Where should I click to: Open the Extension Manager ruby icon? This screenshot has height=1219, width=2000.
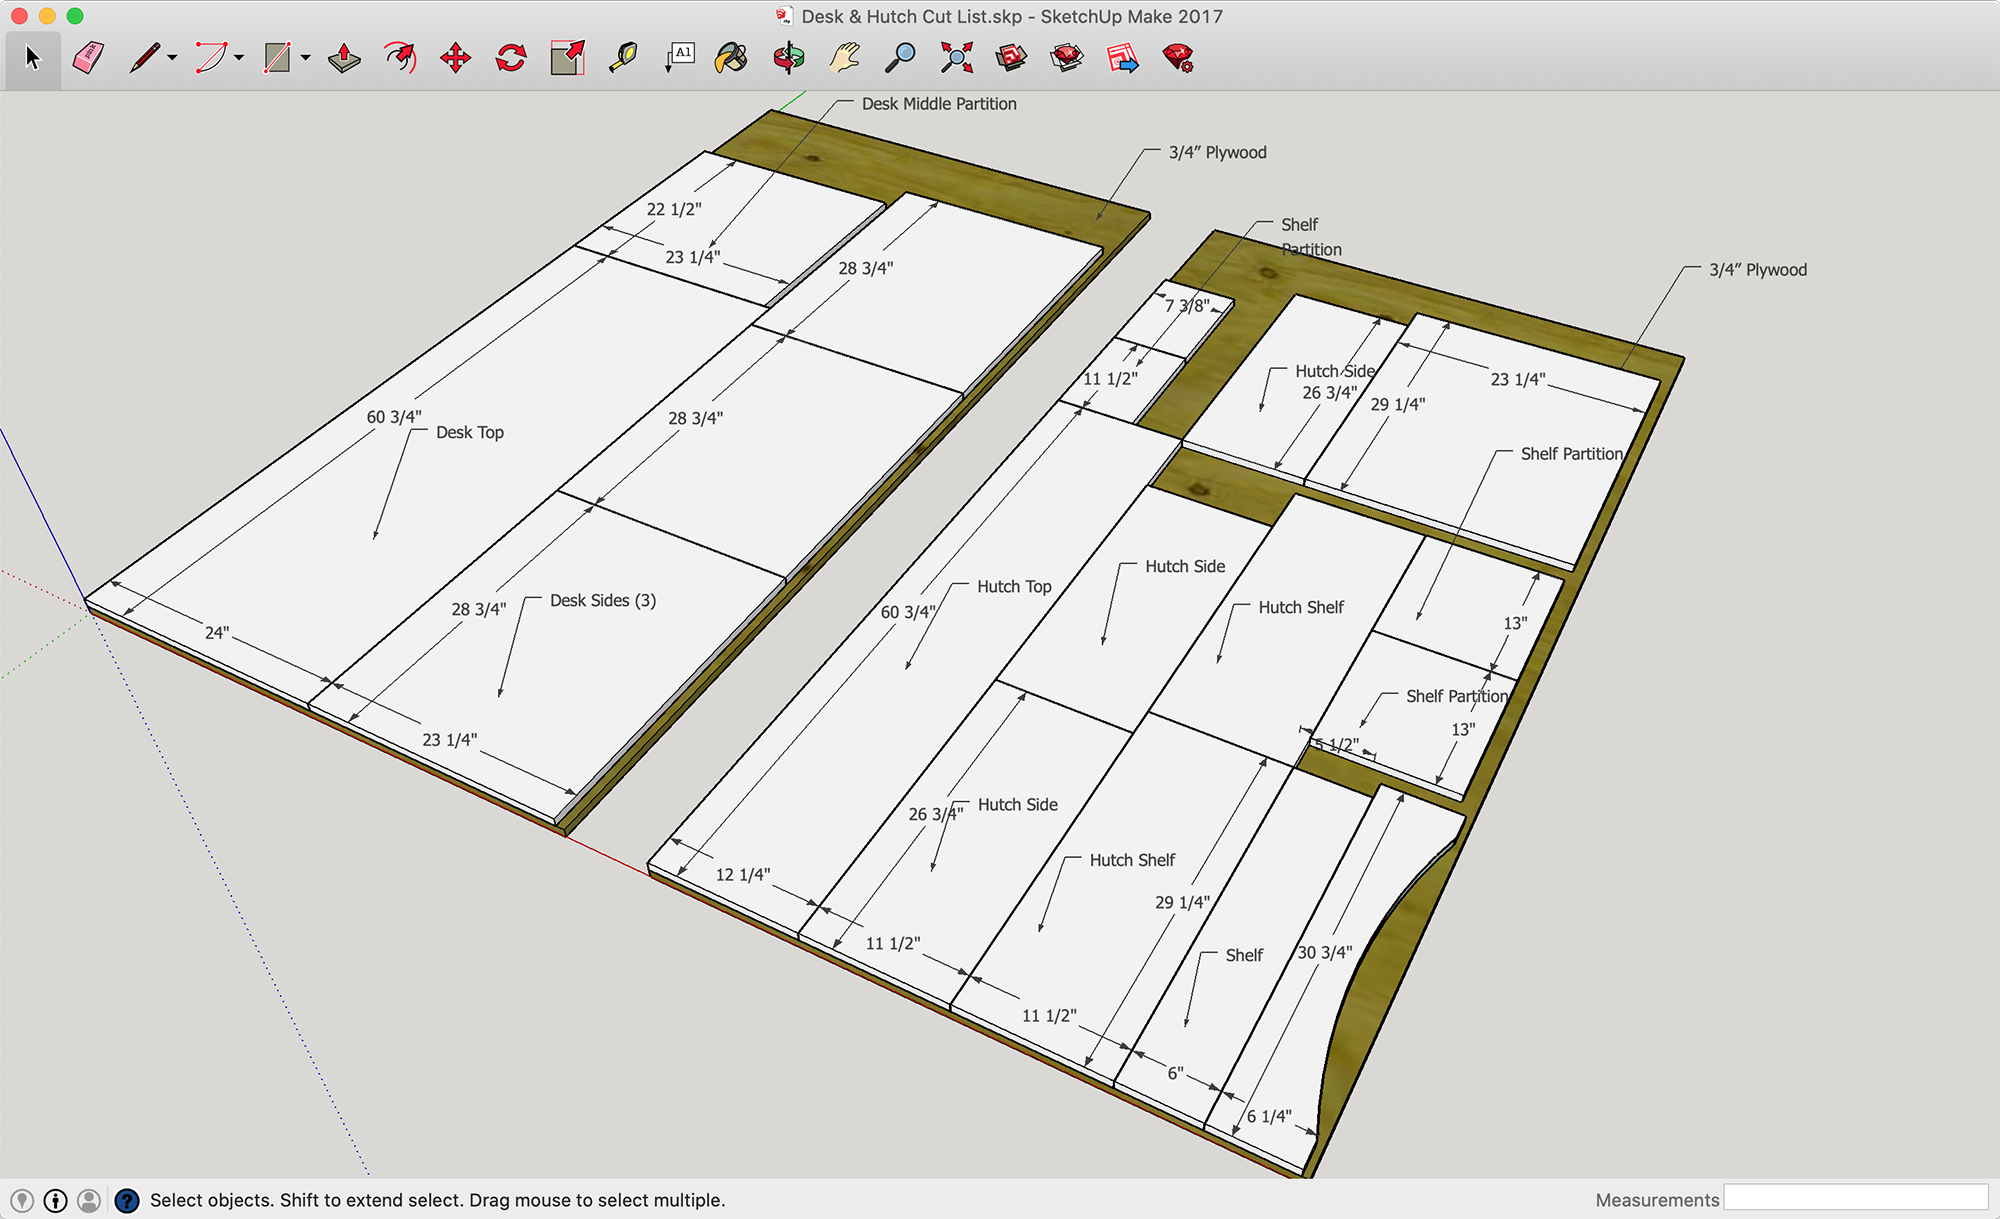(x=1178, y=58)
